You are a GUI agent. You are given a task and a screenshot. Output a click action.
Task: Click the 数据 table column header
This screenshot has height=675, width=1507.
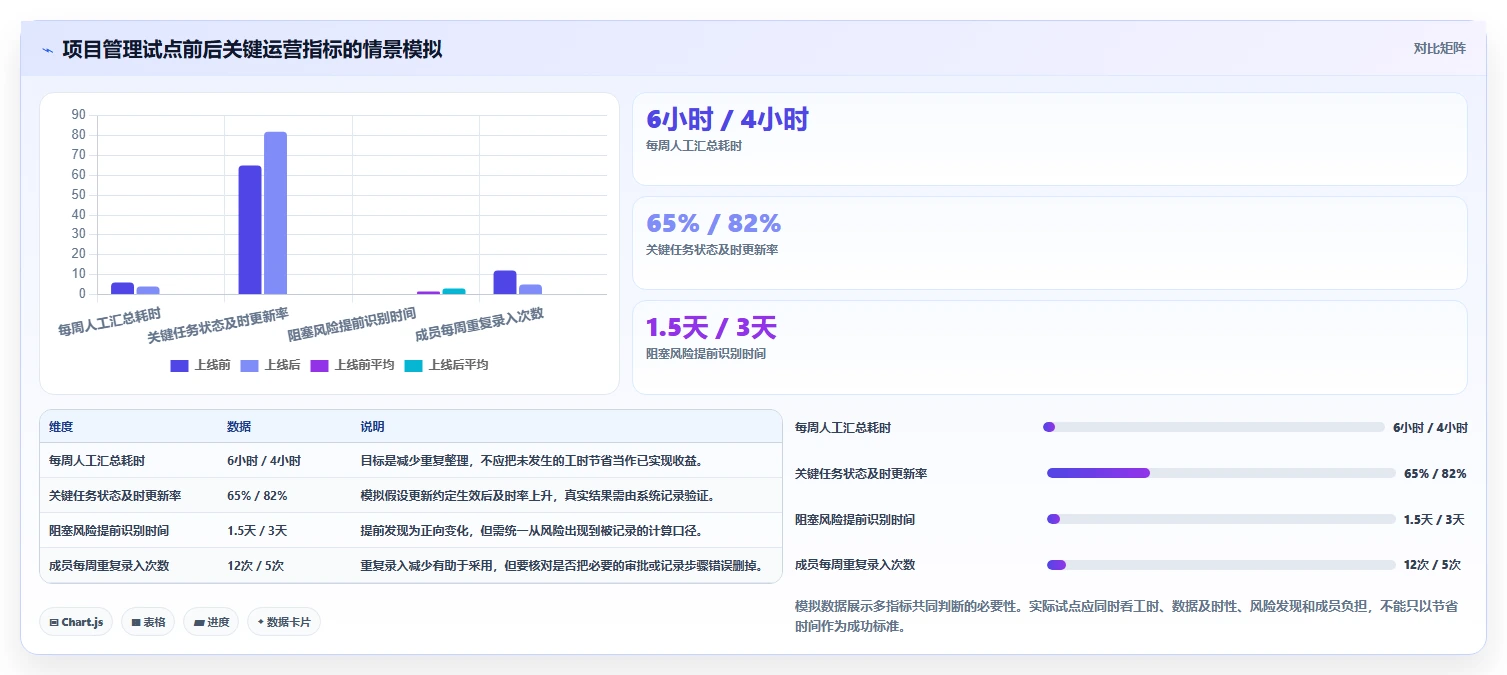point(239,427)
